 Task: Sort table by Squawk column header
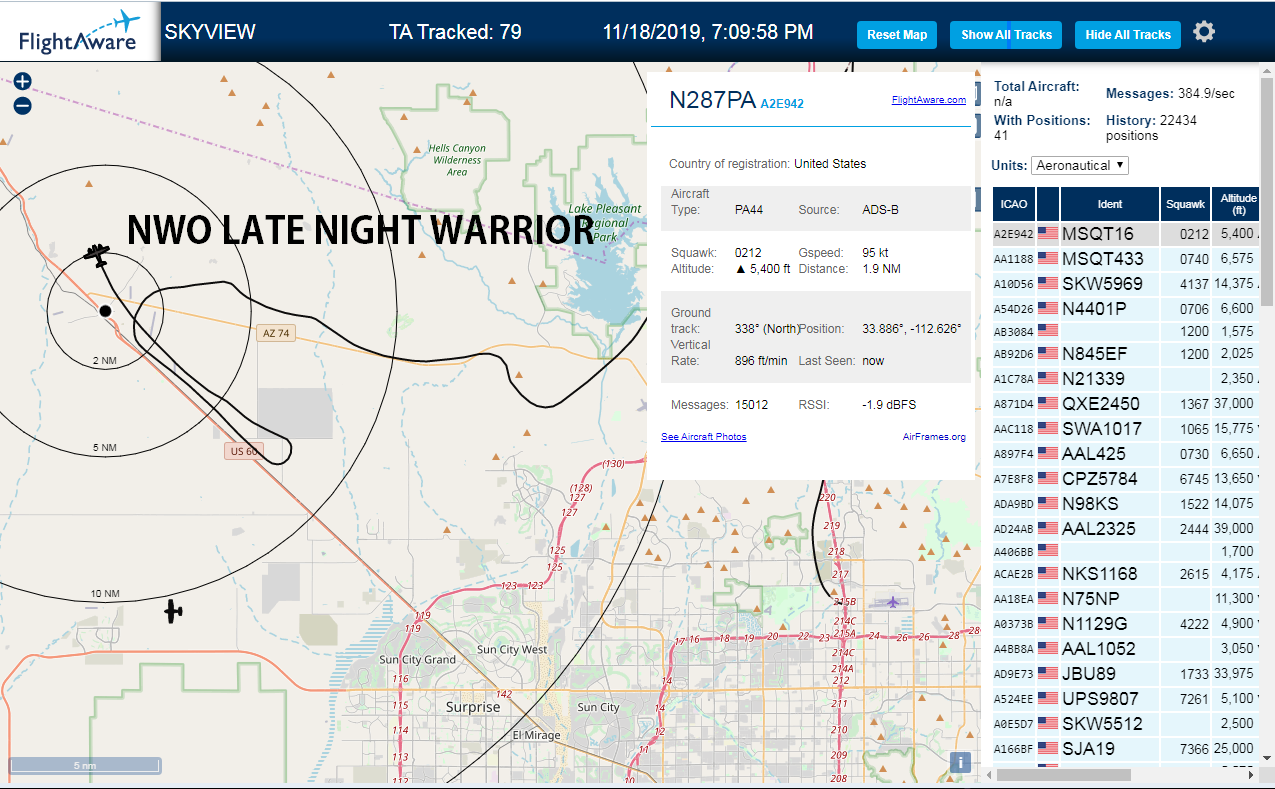tap(1185, 204)
